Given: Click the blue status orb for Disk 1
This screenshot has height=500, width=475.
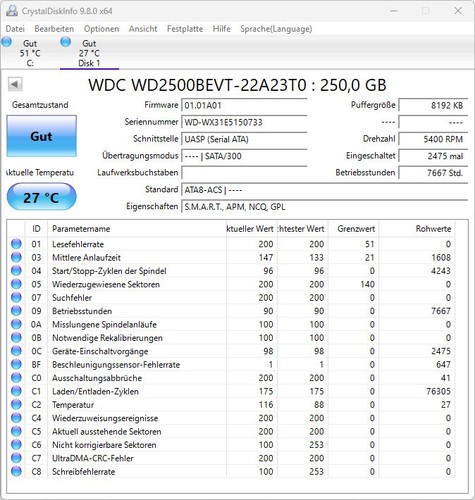Looking at the screenshot, I should point(66,42).
